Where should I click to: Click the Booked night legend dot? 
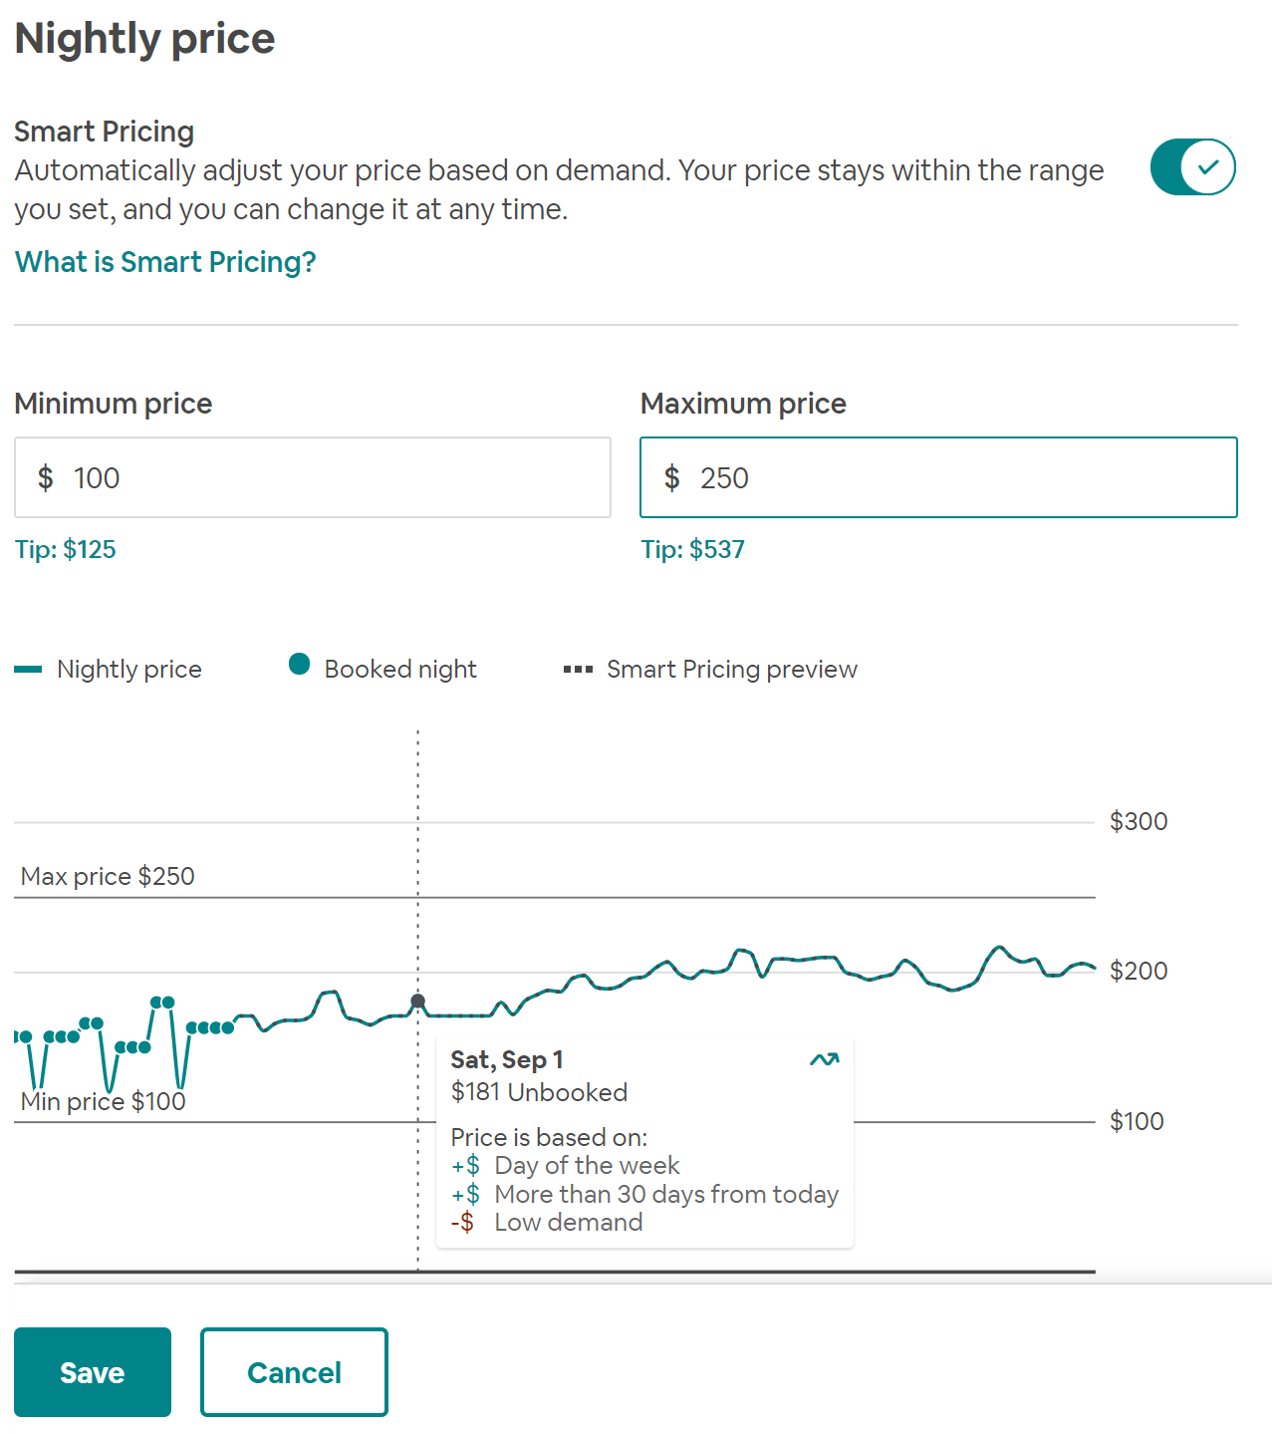299,664
